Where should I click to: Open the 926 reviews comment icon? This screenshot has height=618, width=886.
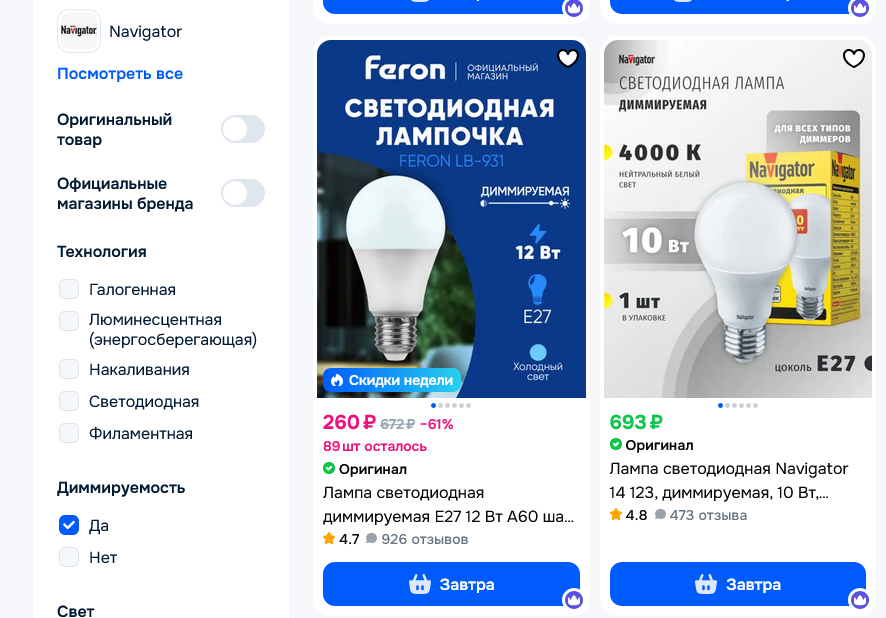click(x=371, y=538)
